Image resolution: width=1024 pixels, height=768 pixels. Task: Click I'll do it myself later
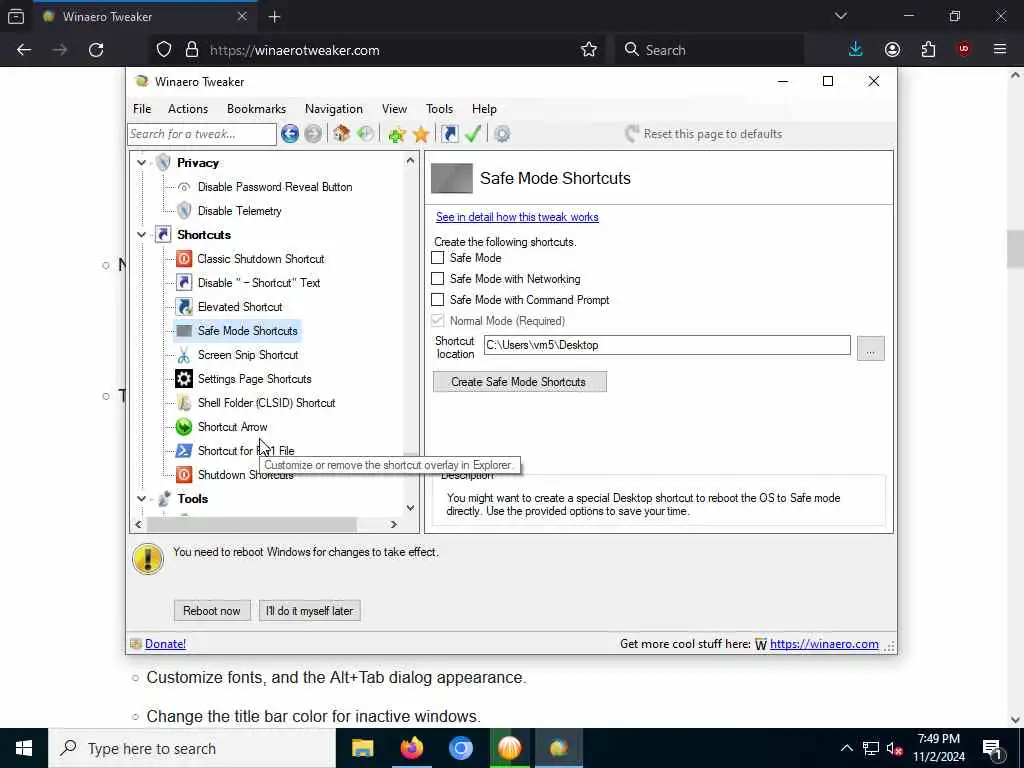coord(310,611)
